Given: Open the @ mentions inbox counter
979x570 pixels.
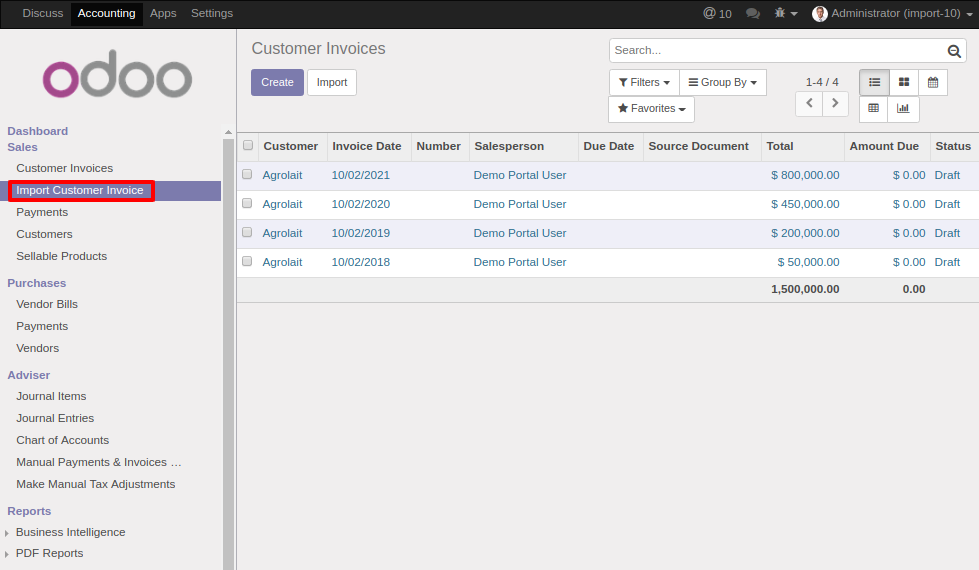Looking at the screenshot, I should pyautogui.click(x=717, y=13).
